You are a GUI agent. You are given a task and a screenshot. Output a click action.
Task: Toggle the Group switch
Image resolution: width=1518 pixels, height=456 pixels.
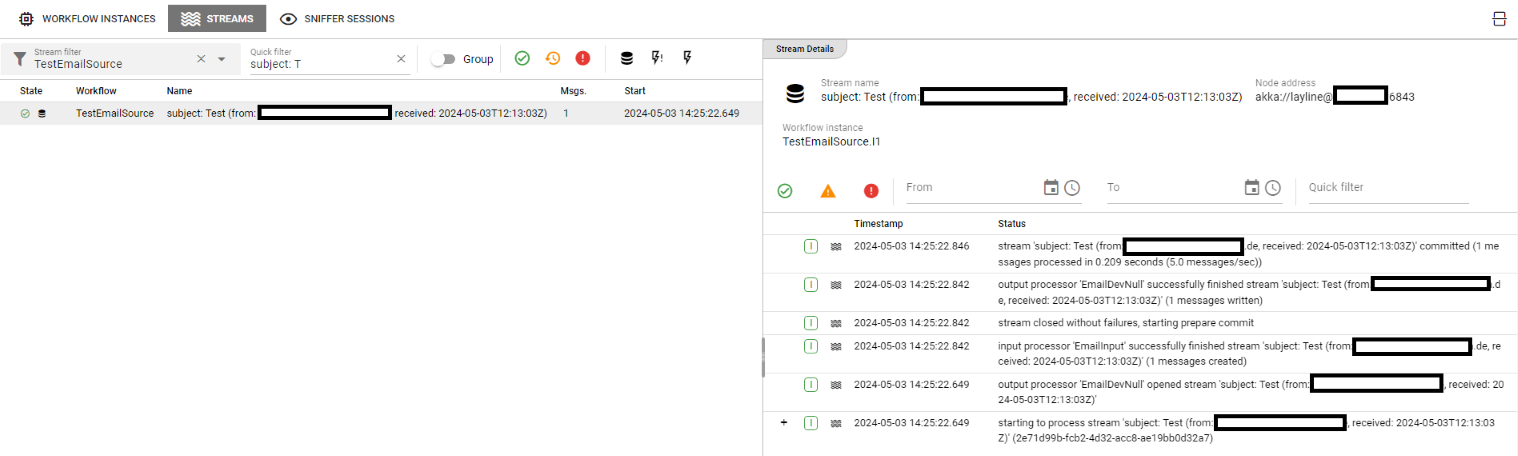pyautogui.click(x=443, y=59)
